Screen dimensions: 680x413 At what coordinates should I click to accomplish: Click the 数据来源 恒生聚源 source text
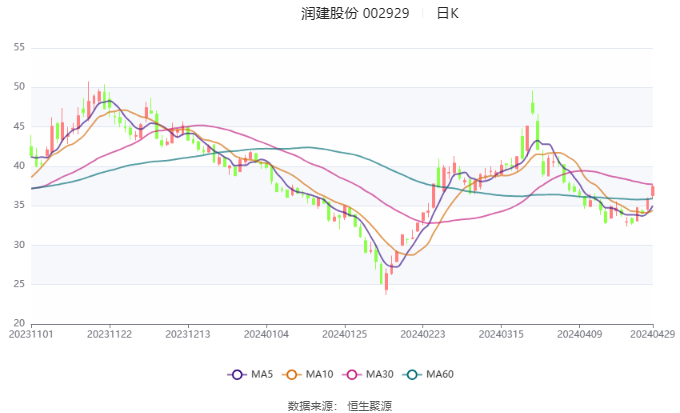click(340, 405)
